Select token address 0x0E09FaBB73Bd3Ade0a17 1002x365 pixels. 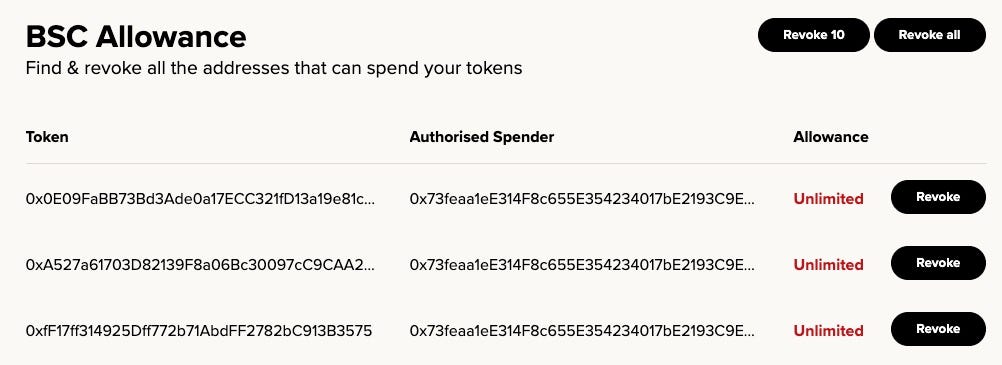point(201,199)
